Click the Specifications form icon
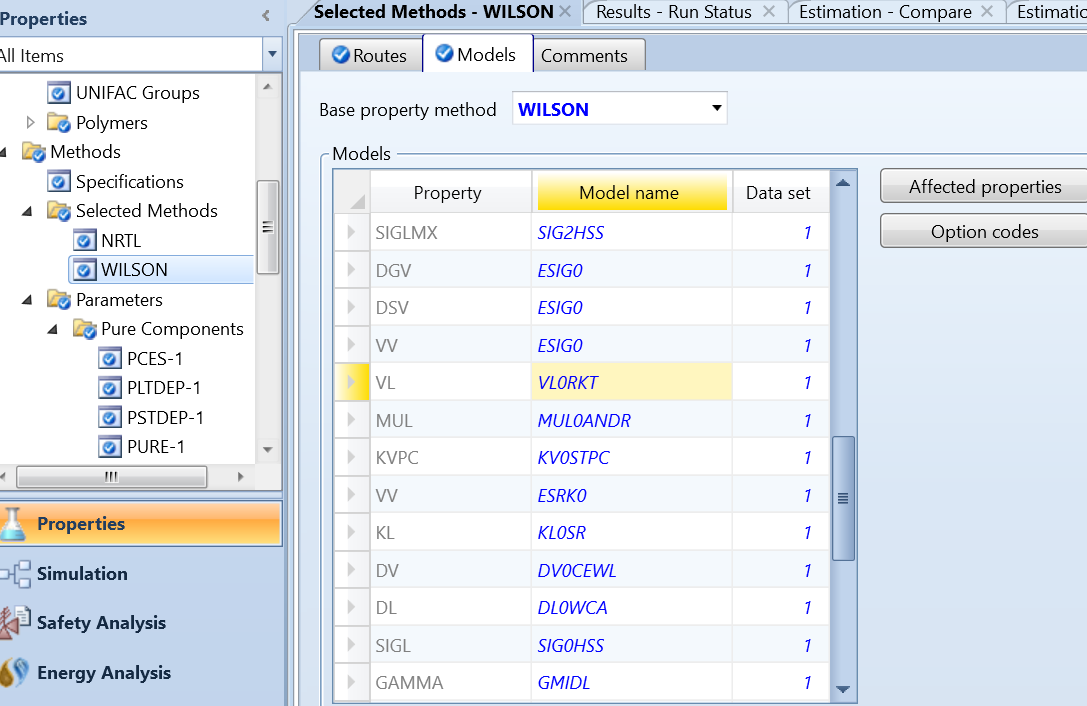This screenshot has width=1087, height=706. pyautogui.click(x=59, y=182)
